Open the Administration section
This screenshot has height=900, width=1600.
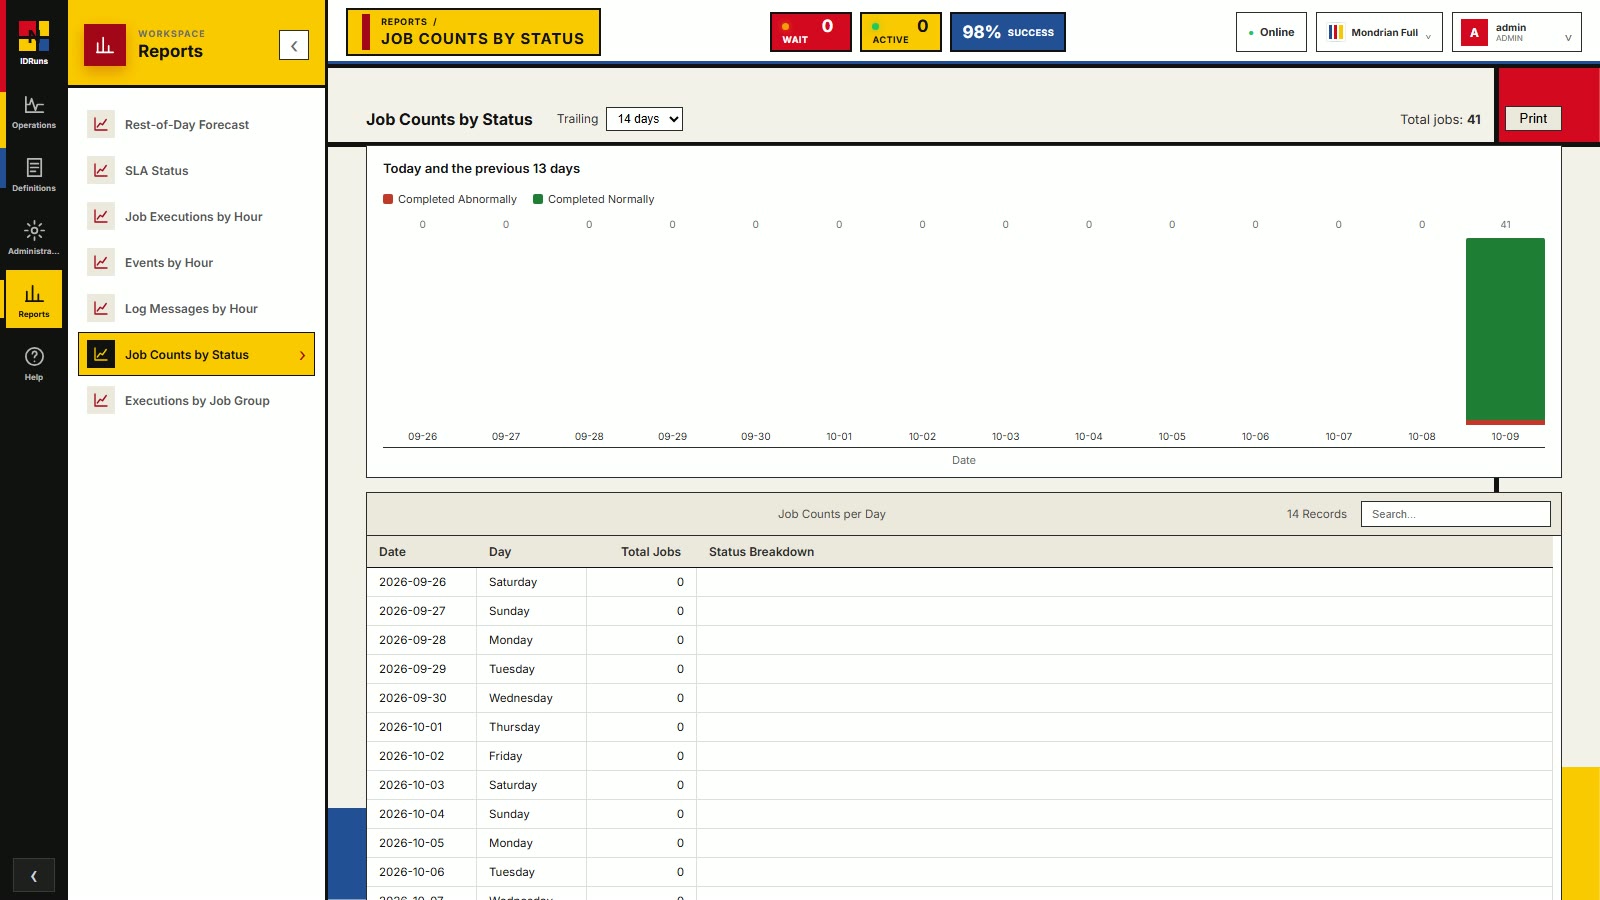(x=34, y=238)
